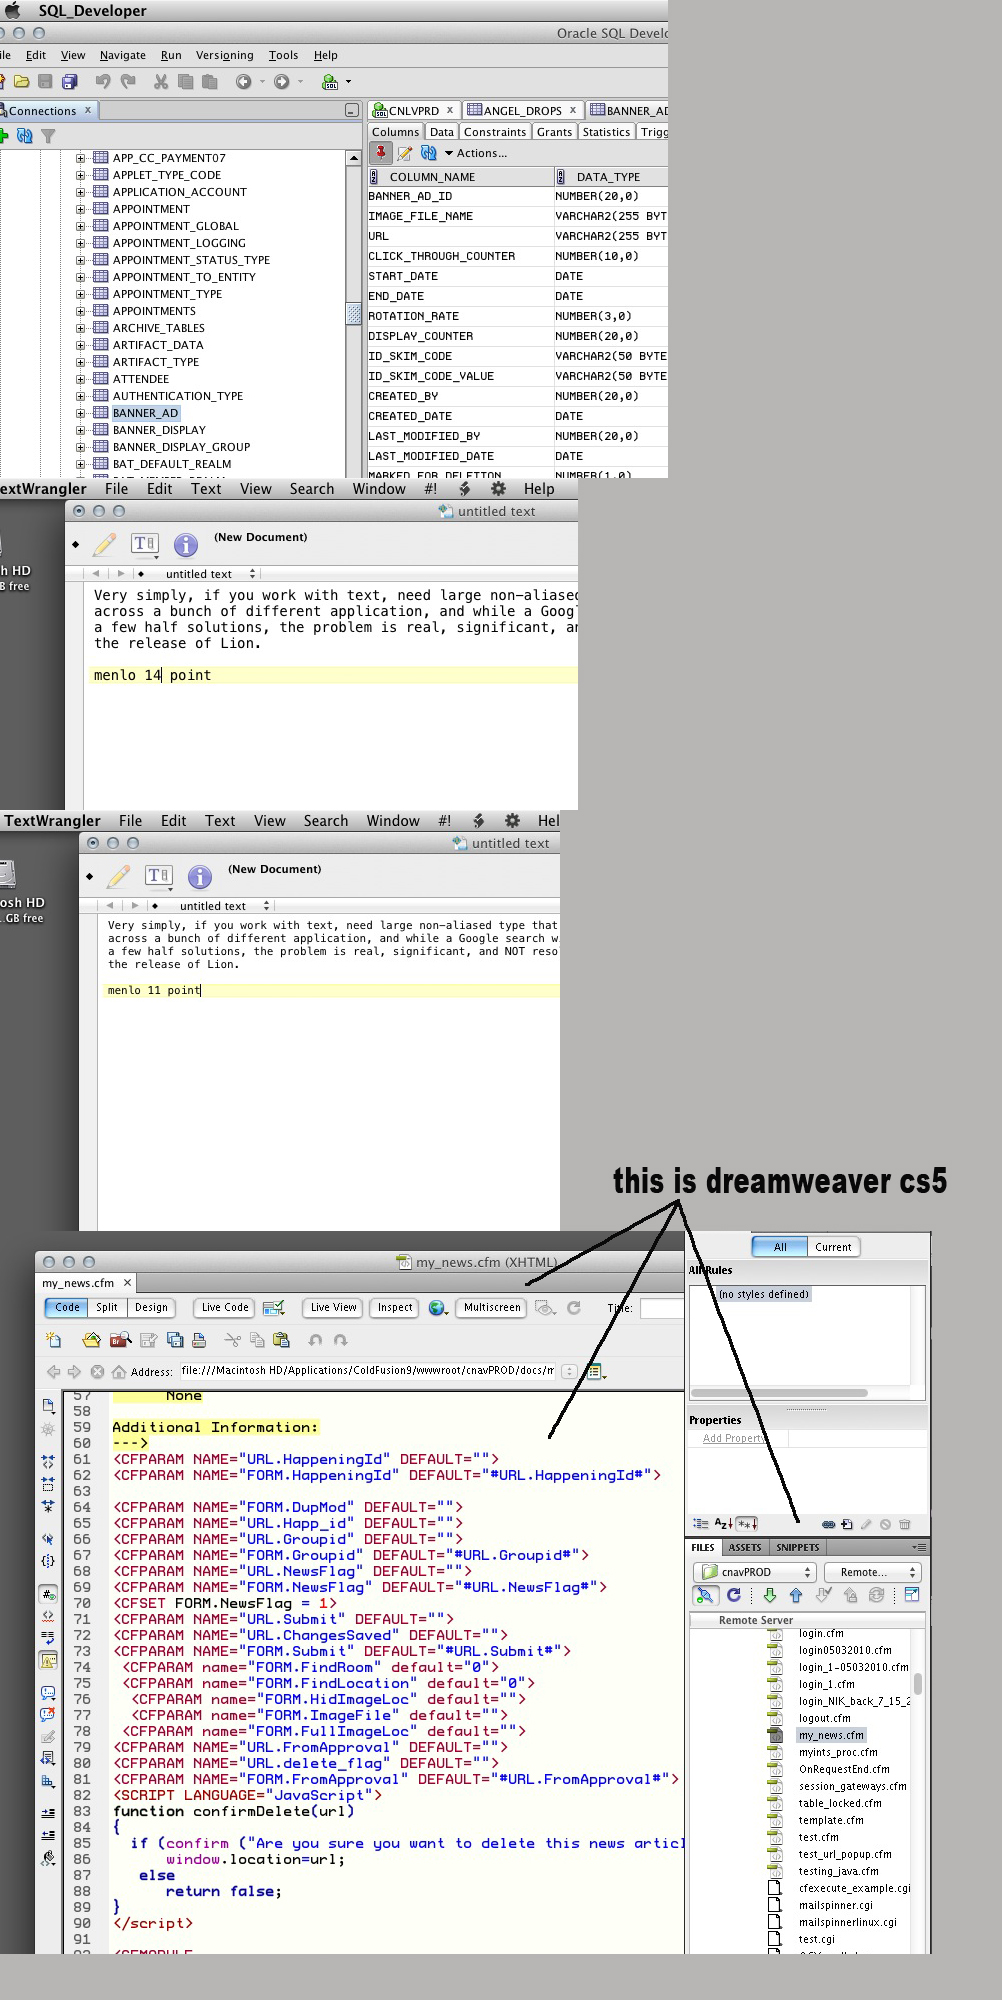
Task: Click the info icon in menlo 14 TextWrangler window
Action: coord(186,544)
